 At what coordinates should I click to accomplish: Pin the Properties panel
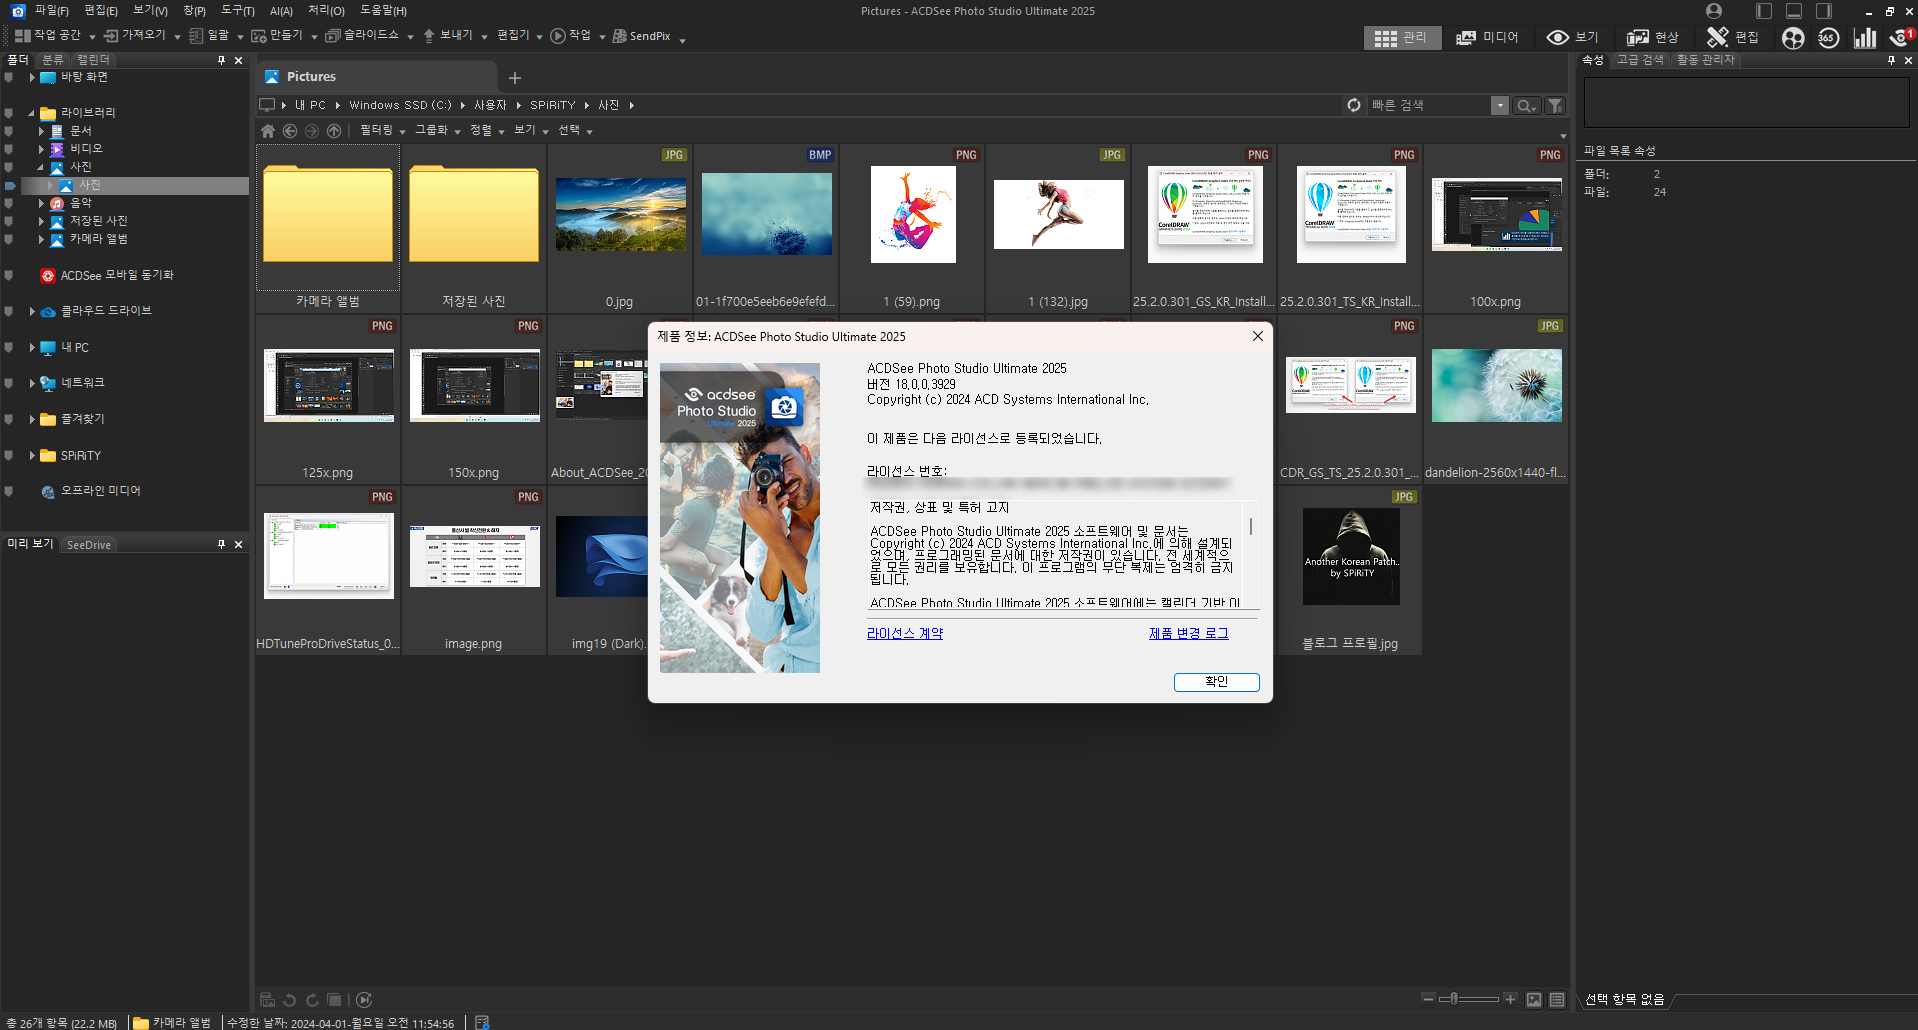pos(1891,60)
